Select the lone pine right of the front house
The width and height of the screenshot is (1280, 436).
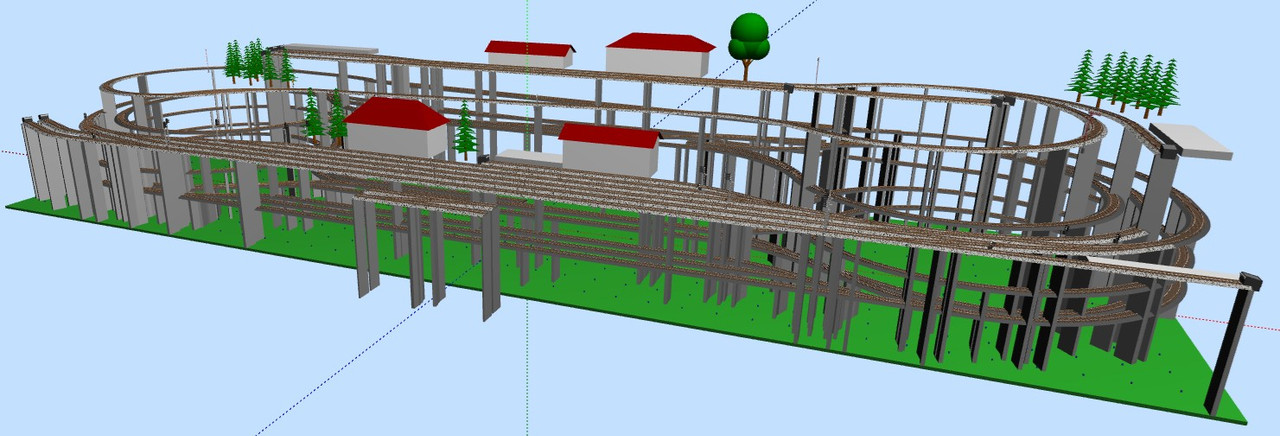tap(465, 130)
